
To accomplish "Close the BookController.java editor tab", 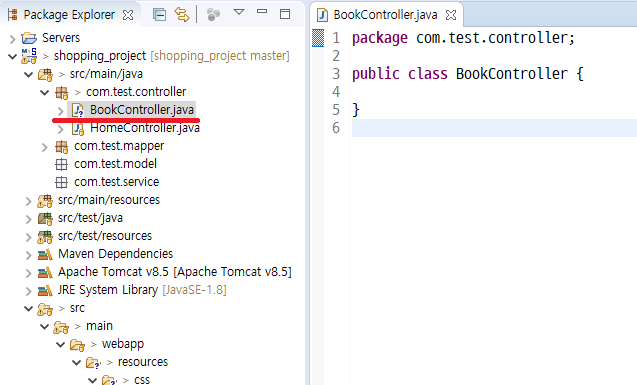I will coord(451,15).
